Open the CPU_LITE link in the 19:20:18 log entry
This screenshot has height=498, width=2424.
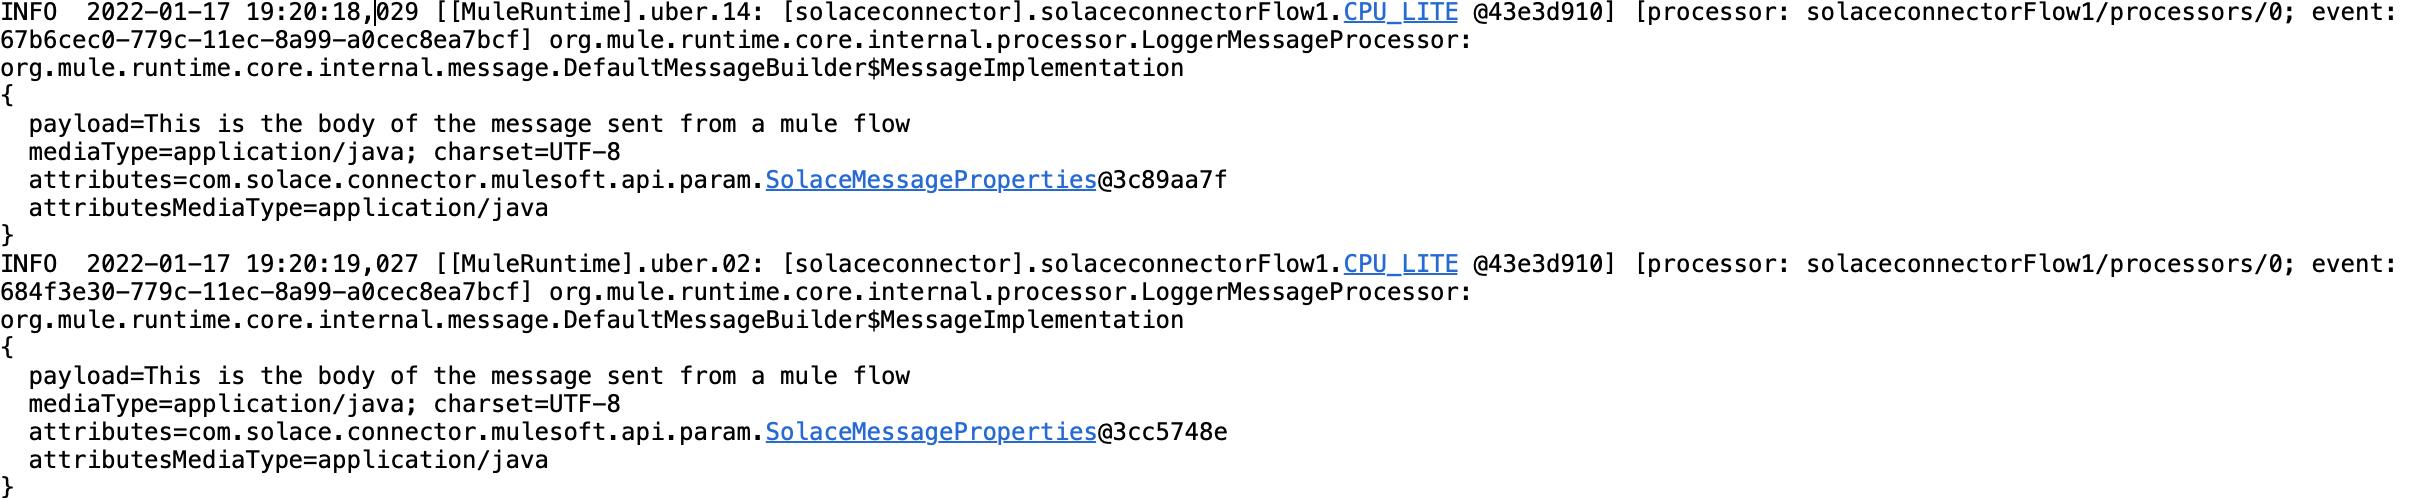[1400, 13]
